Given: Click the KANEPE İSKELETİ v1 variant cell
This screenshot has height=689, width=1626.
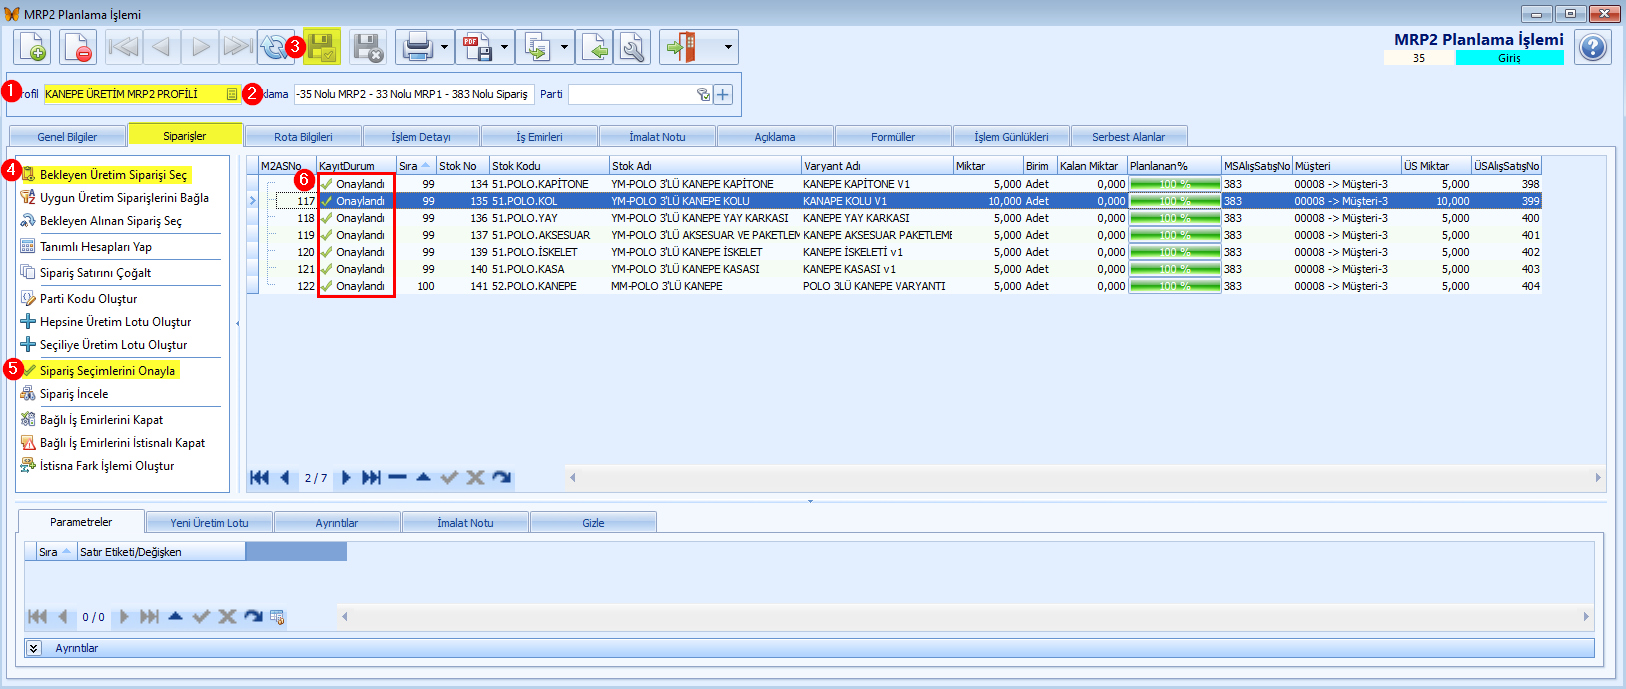Looking at the screenshot, I should (x=877, y=252).
